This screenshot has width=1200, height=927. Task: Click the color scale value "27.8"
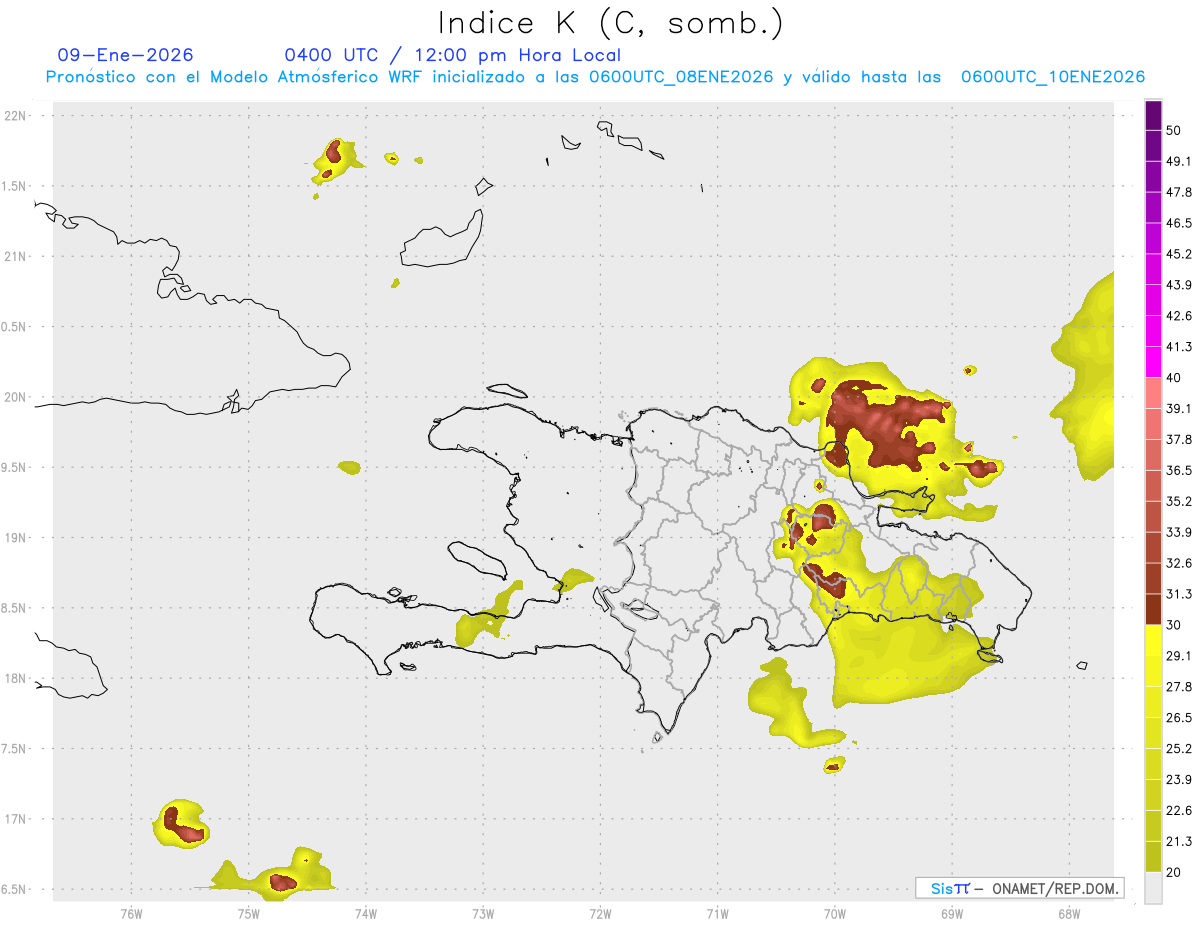[1179, 686]
